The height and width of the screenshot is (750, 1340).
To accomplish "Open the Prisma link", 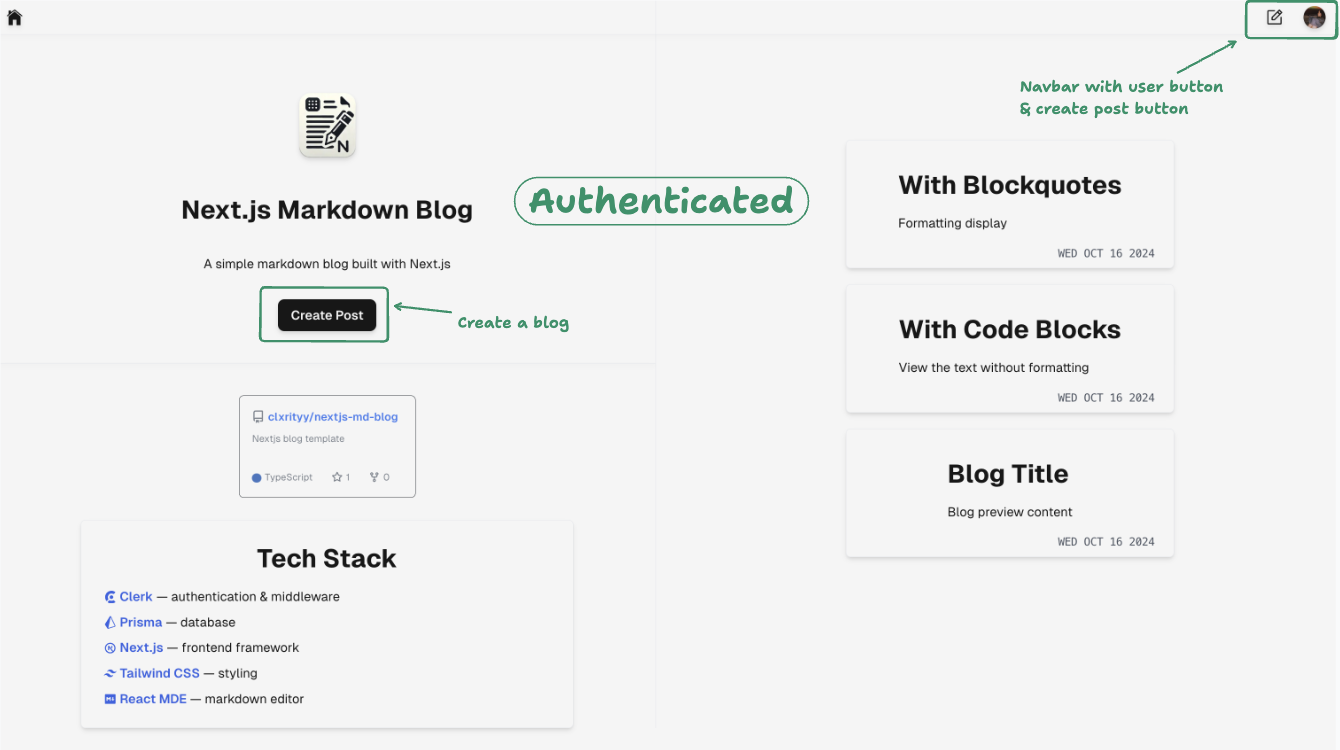I will tap(141, 622).
